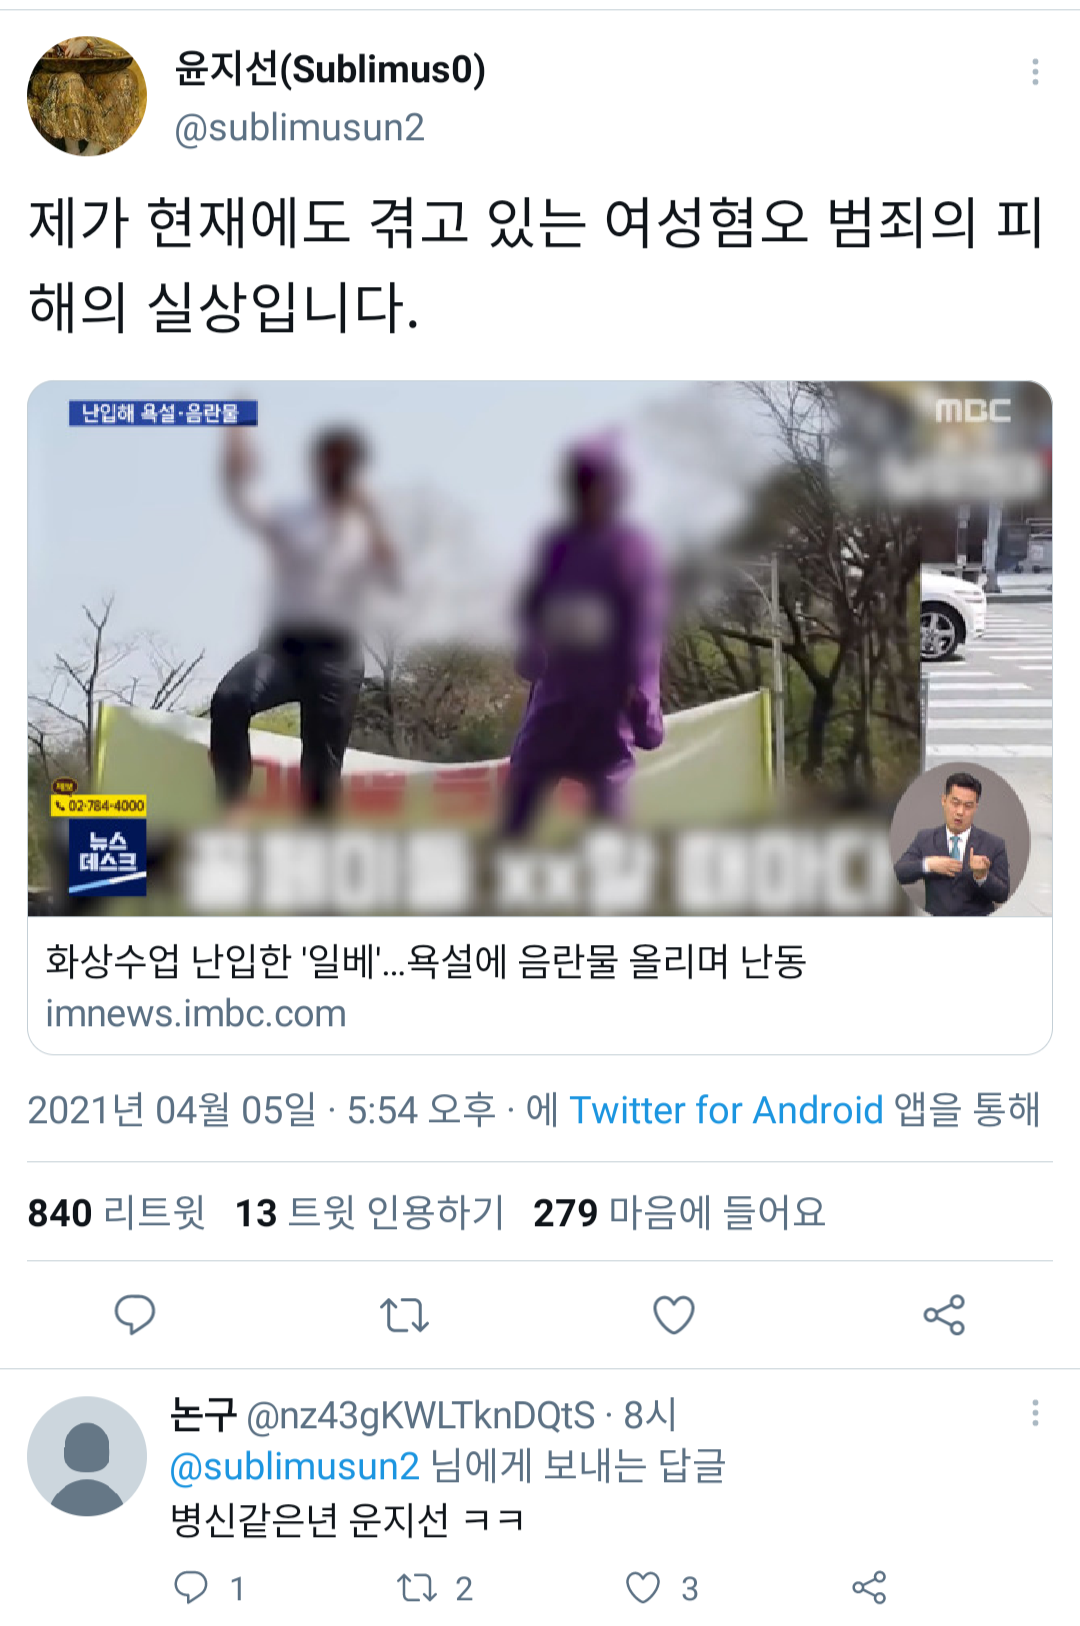This screenshot has height=1626, width=1080.
Task: Reply to 논구's comment via bubble icon
Action: tap(191, 1587)
